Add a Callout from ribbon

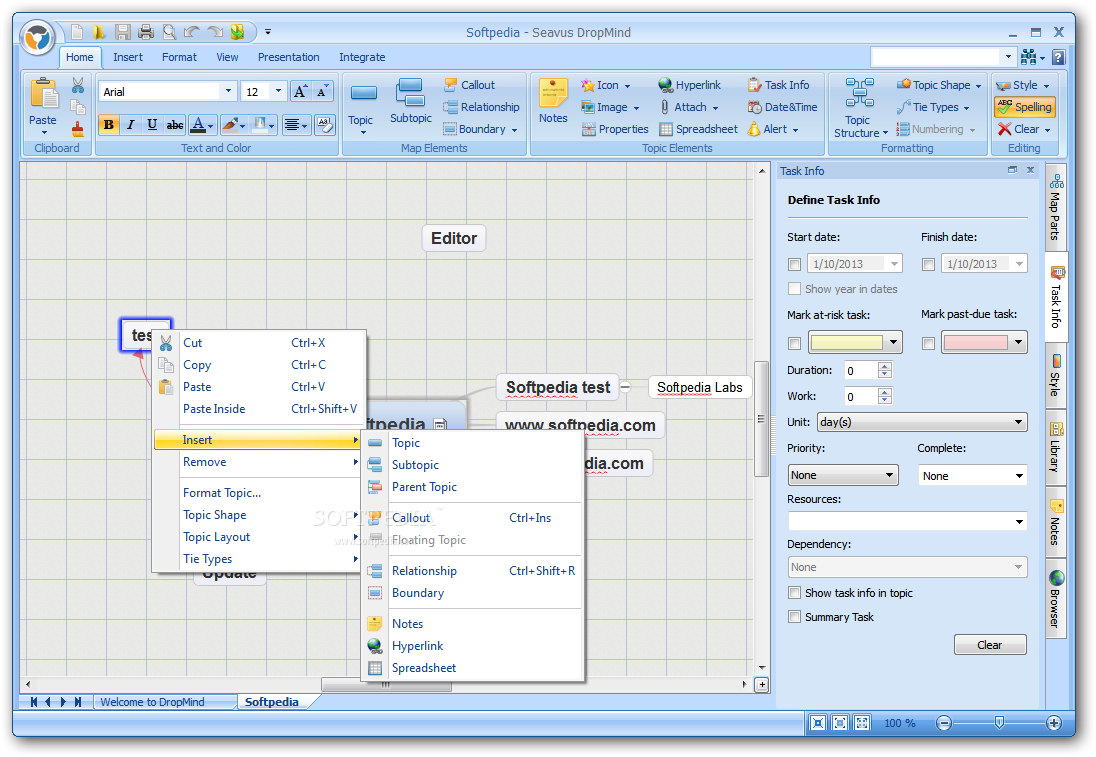pyautogui.click(x=469, y=85)
